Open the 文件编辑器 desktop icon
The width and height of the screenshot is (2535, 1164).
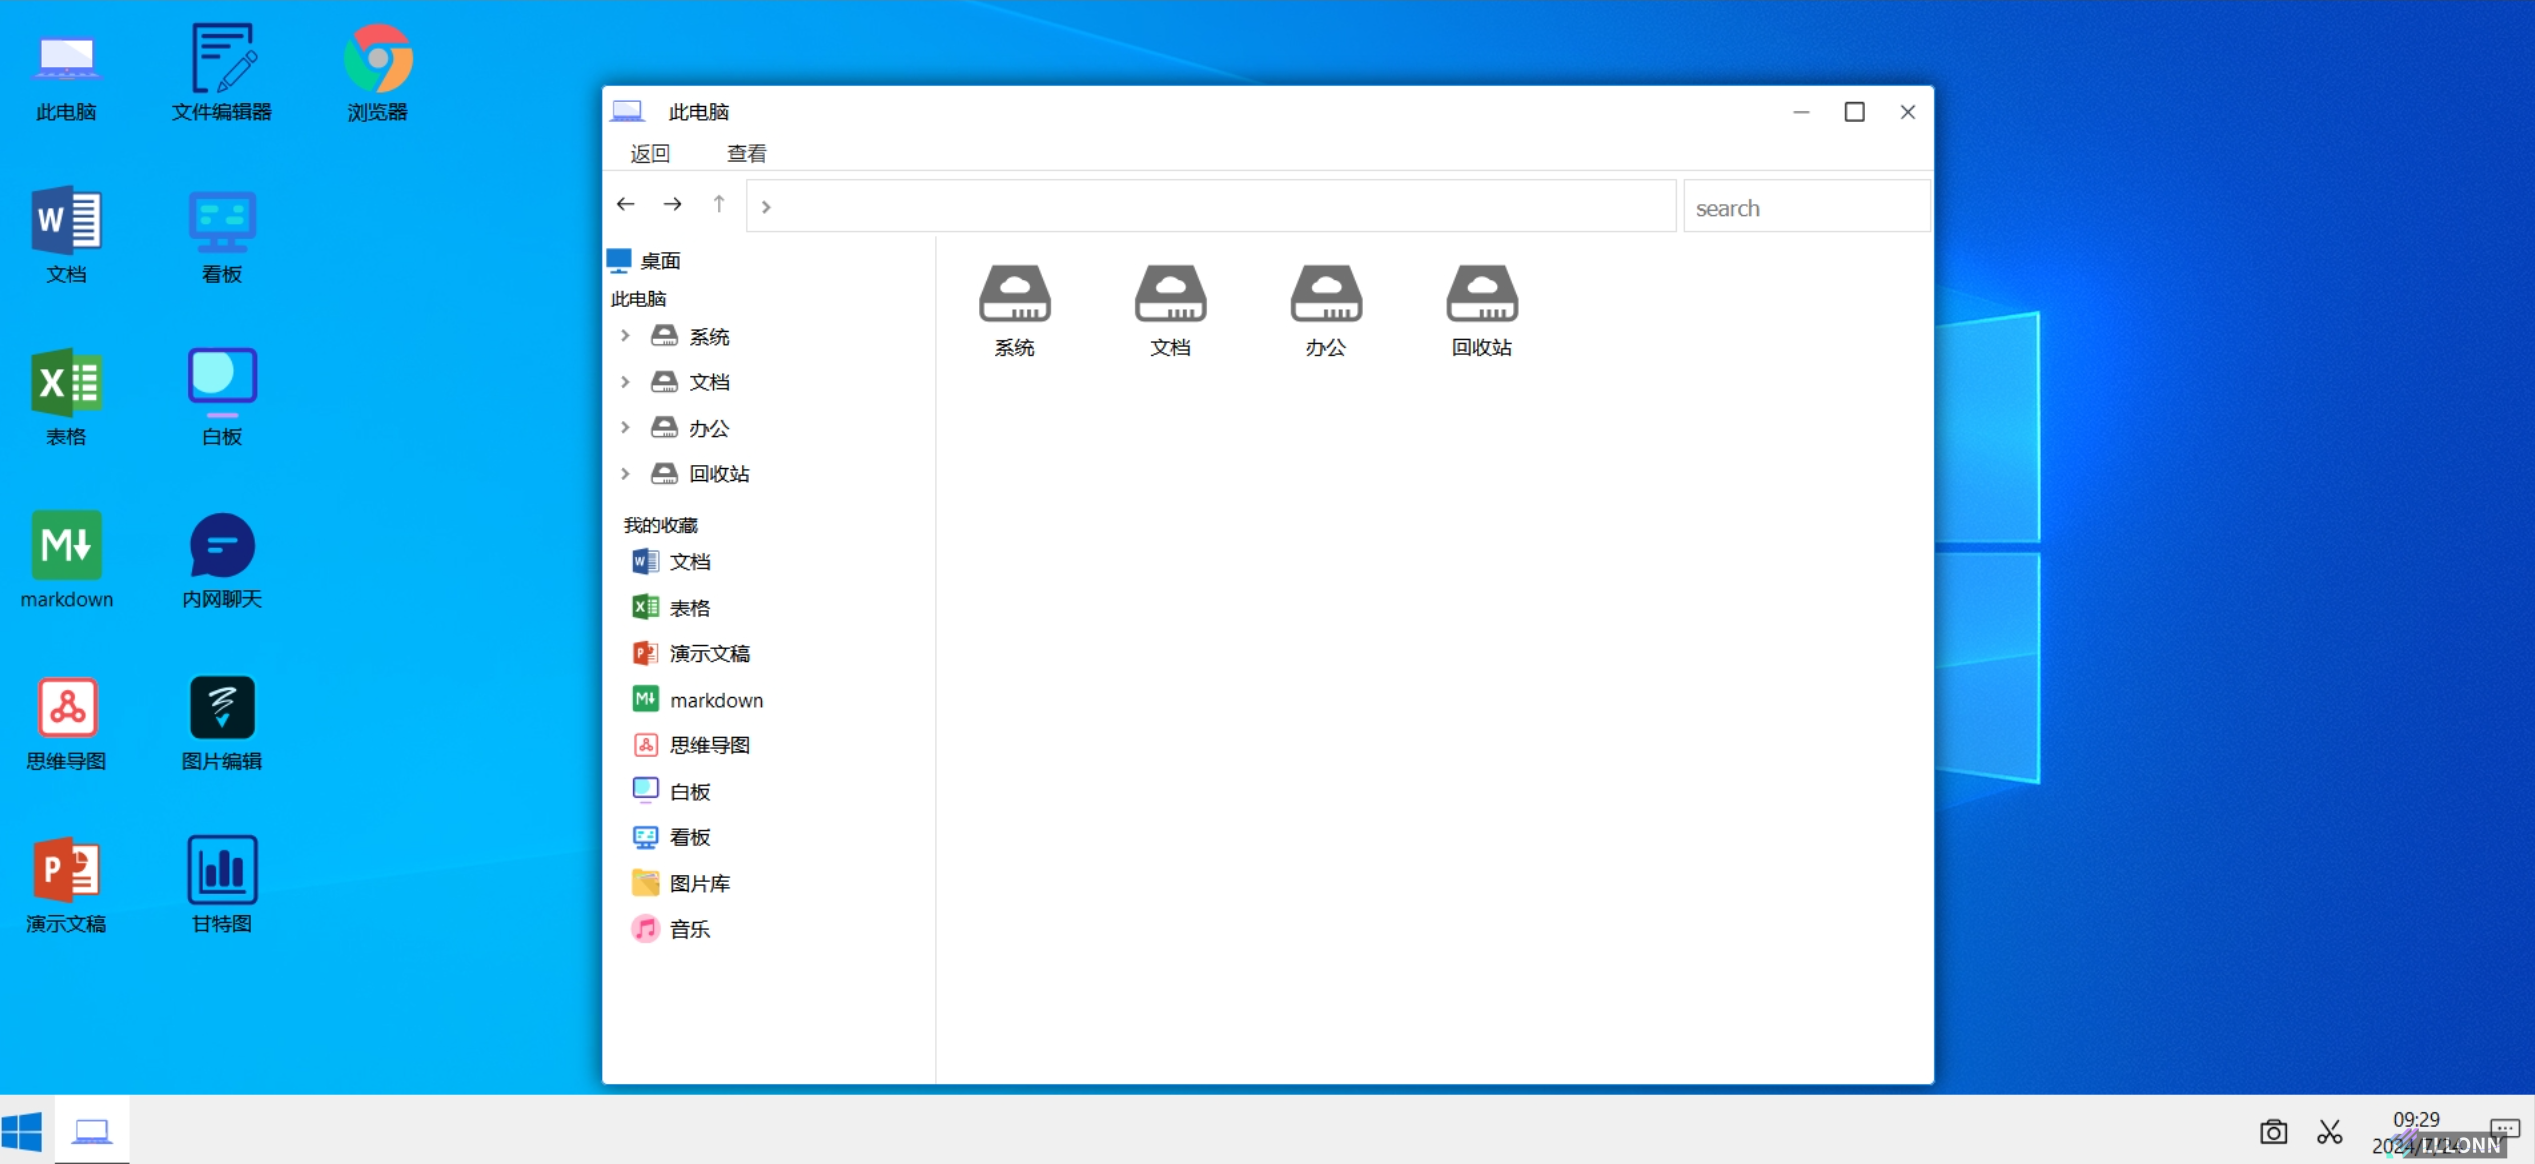[x=222, y=75]
